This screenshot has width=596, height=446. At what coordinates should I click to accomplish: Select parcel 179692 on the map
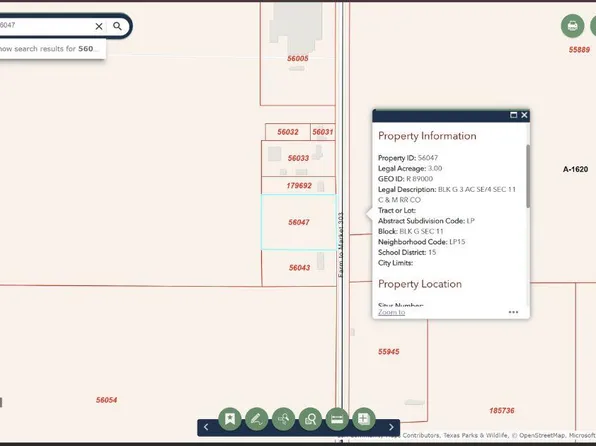pyautogui.click(x=299, y=186)
